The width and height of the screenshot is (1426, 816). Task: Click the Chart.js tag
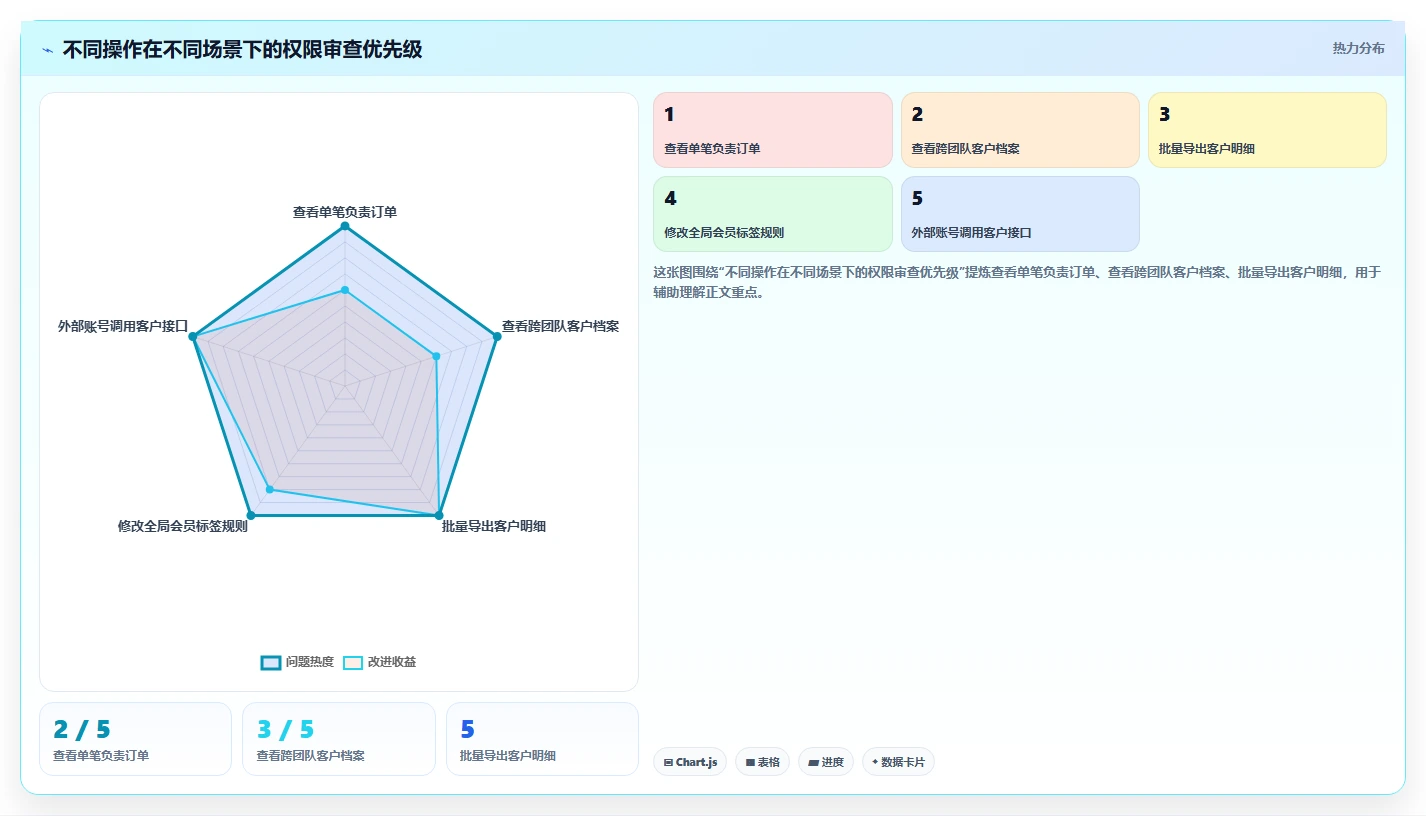tap(690, 762)
